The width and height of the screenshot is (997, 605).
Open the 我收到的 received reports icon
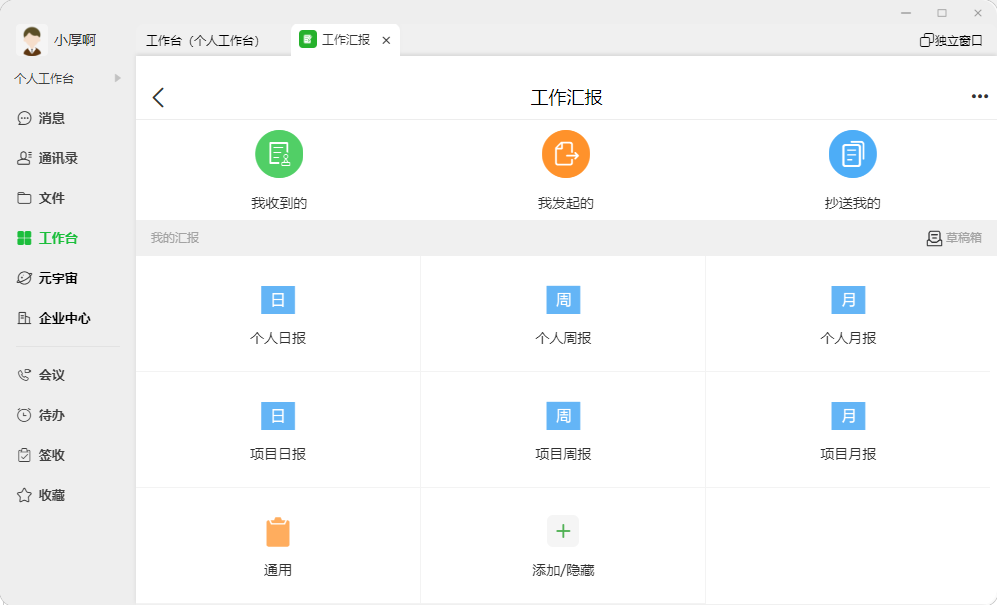pos(278,155)
